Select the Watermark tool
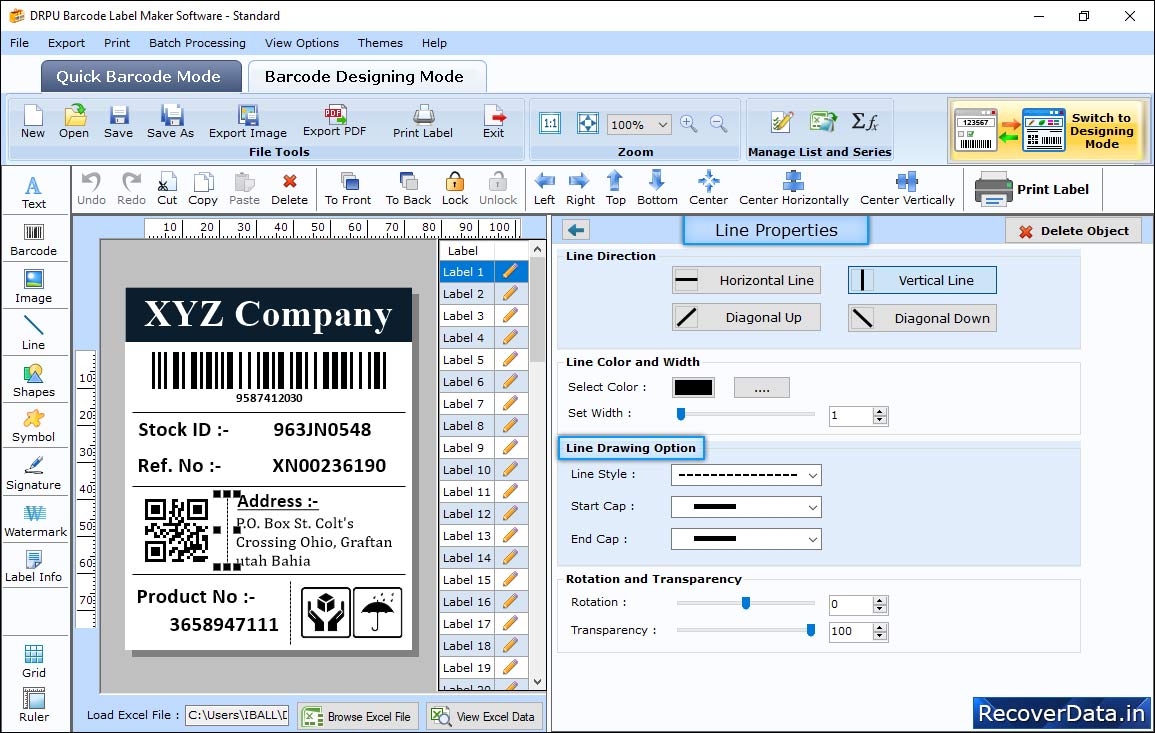This screenshot has height=733, width=1155. [x=35, y=521]
